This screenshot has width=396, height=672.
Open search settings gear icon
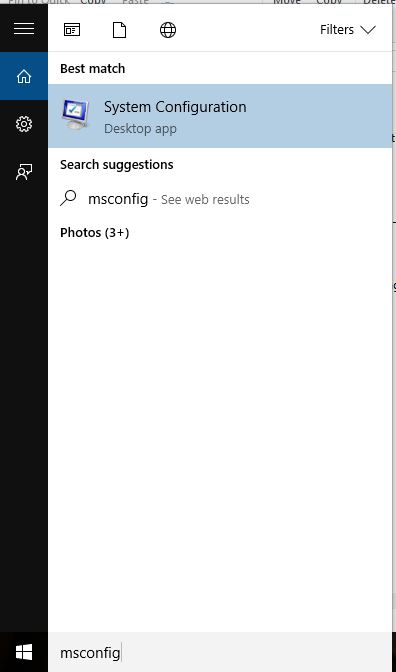tap(24, 124)
